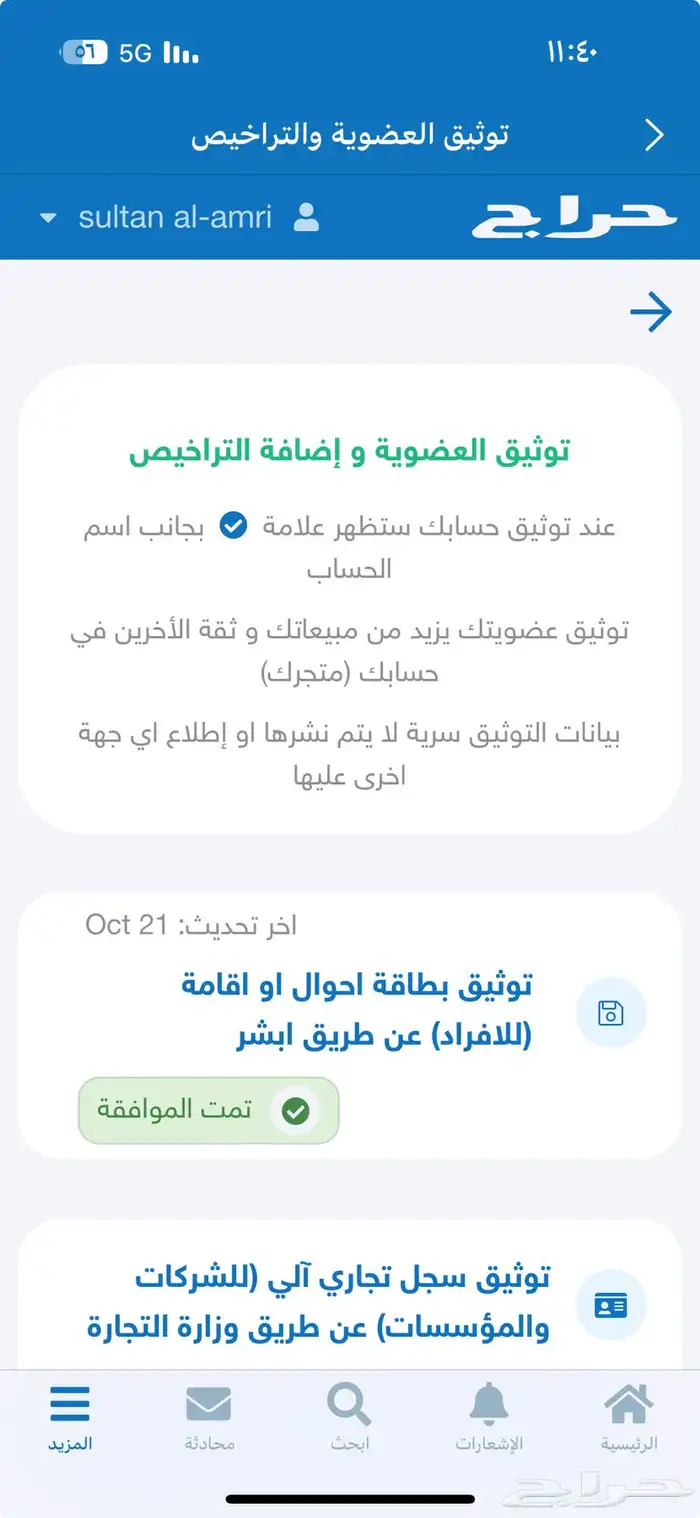Expand the sultan al-amri account dropdown arrow
The height and width of the screenshot is (1518, 700).
click(48, 218)
